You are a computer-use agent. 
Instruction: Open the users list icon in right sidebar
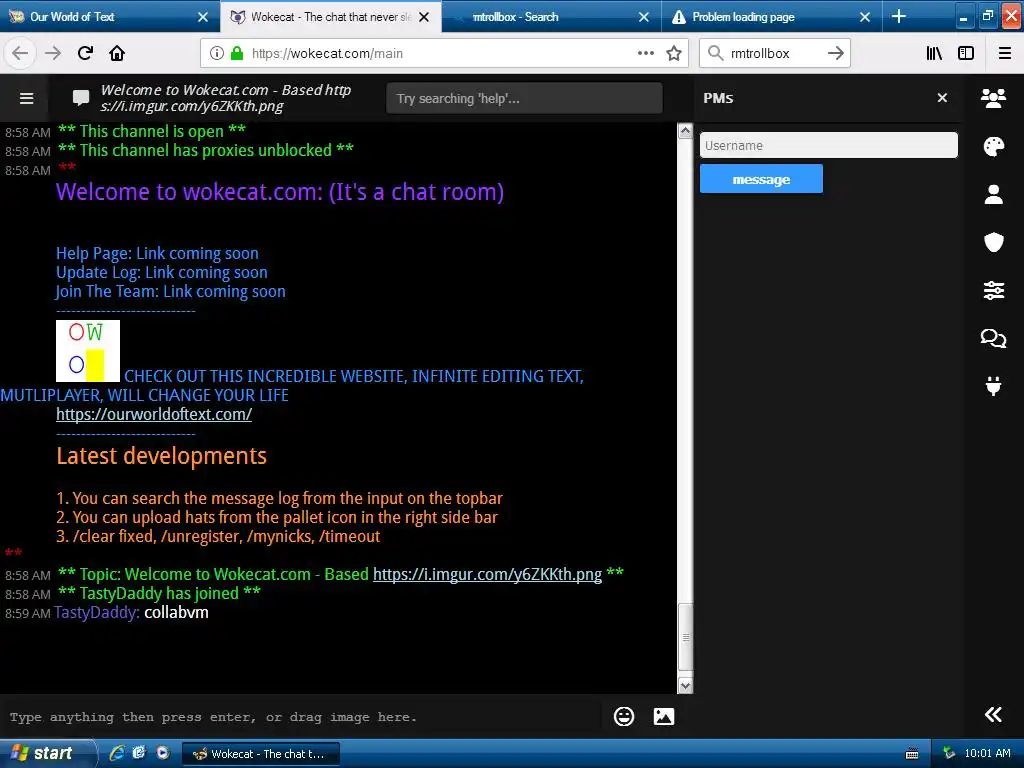(x=993, y=98)
